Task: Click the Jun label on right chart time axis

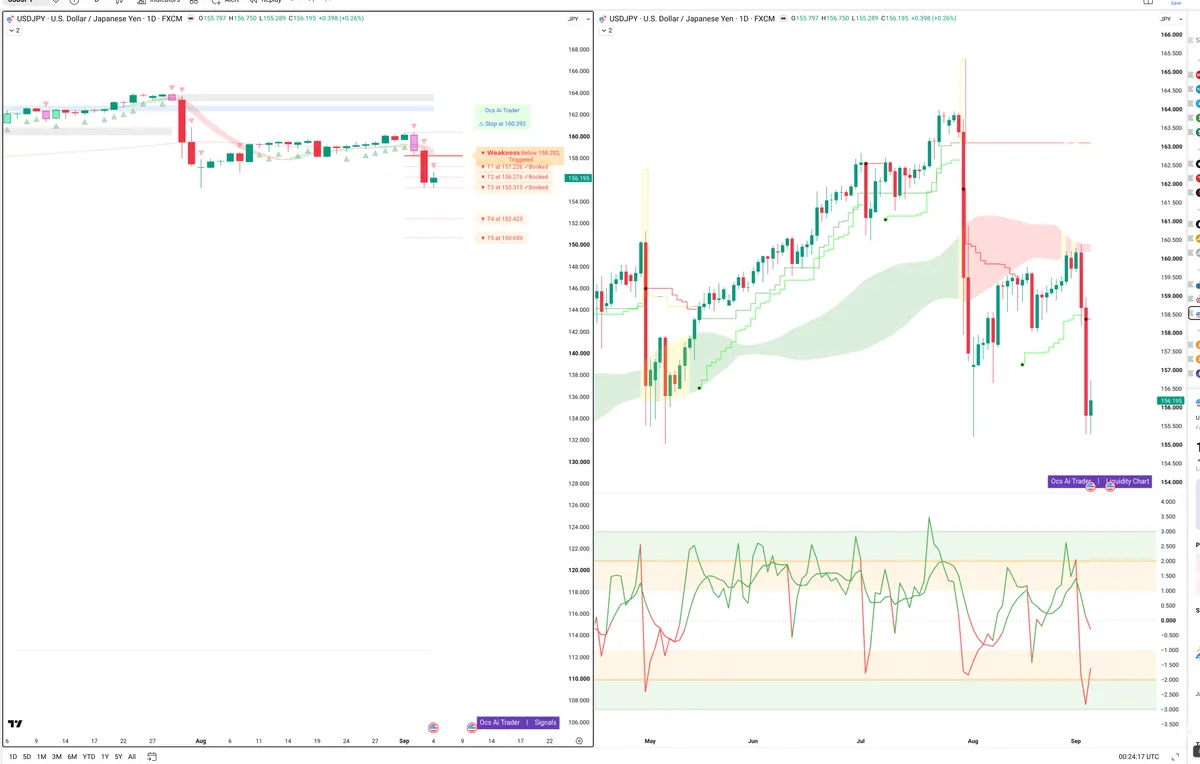Action: coord(752,742)
